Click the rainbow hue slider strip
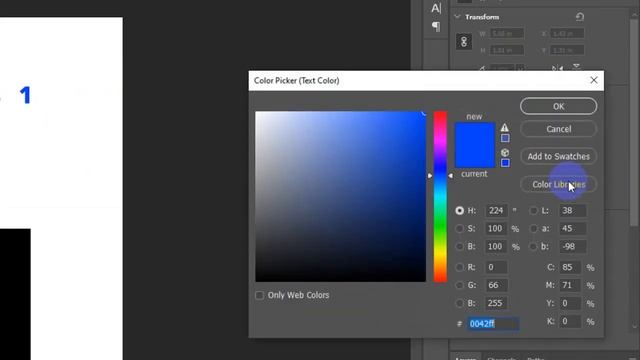 point(440,196)
